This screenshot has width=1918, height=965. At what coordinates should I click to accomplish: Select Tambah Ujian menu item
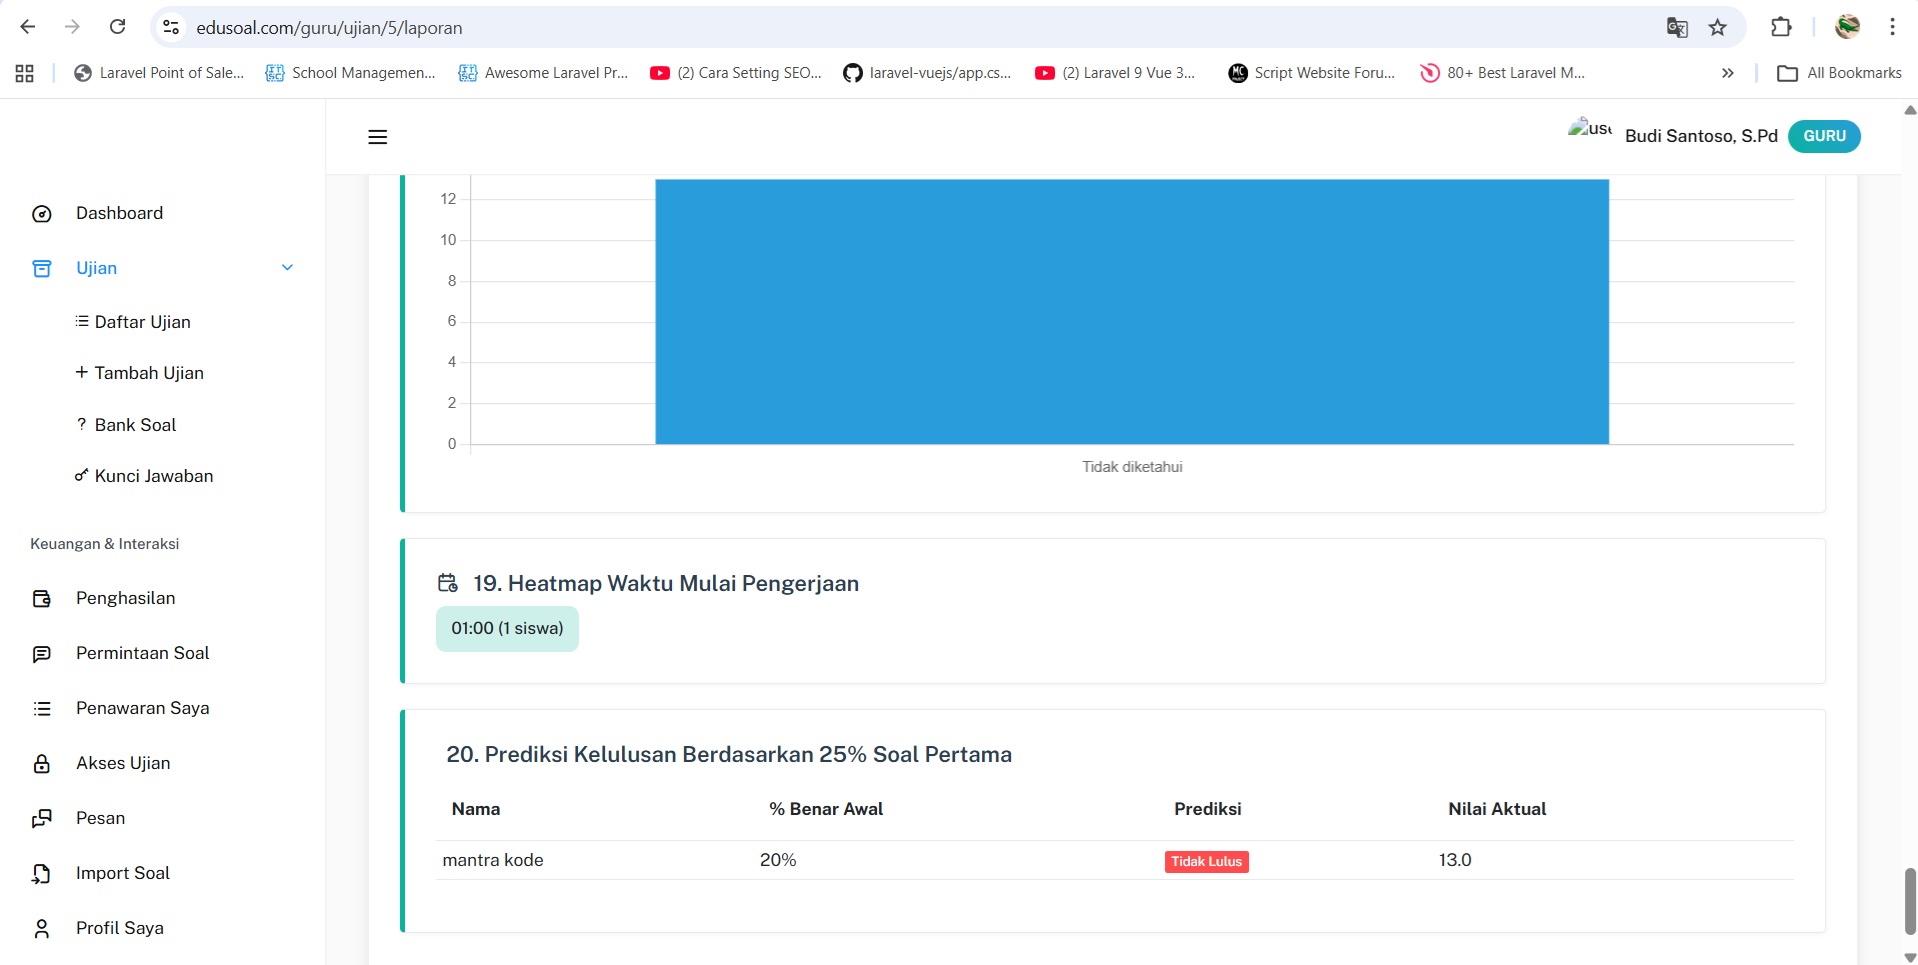tap(148, 373)
